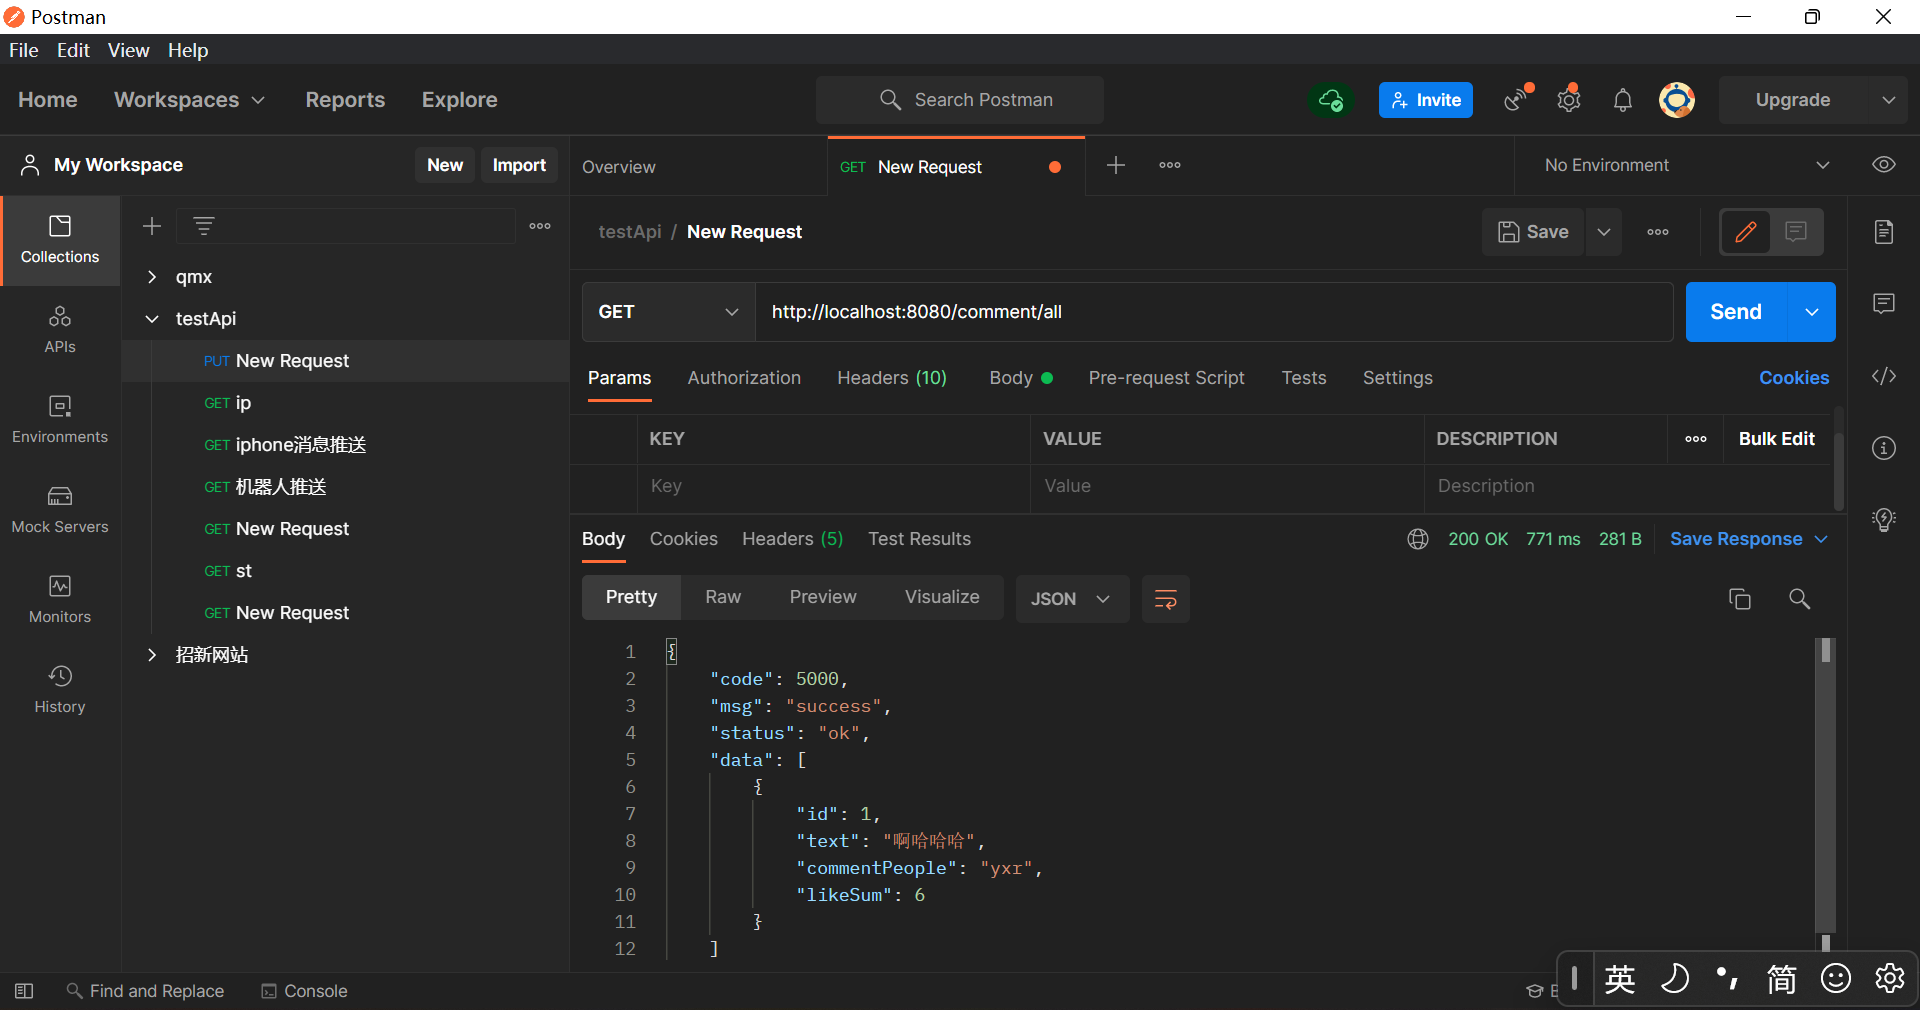Click the cloud sync status icon
Viewport: 1920px width, 1010px height.
pyautogui.click(x=1330, y=100)
